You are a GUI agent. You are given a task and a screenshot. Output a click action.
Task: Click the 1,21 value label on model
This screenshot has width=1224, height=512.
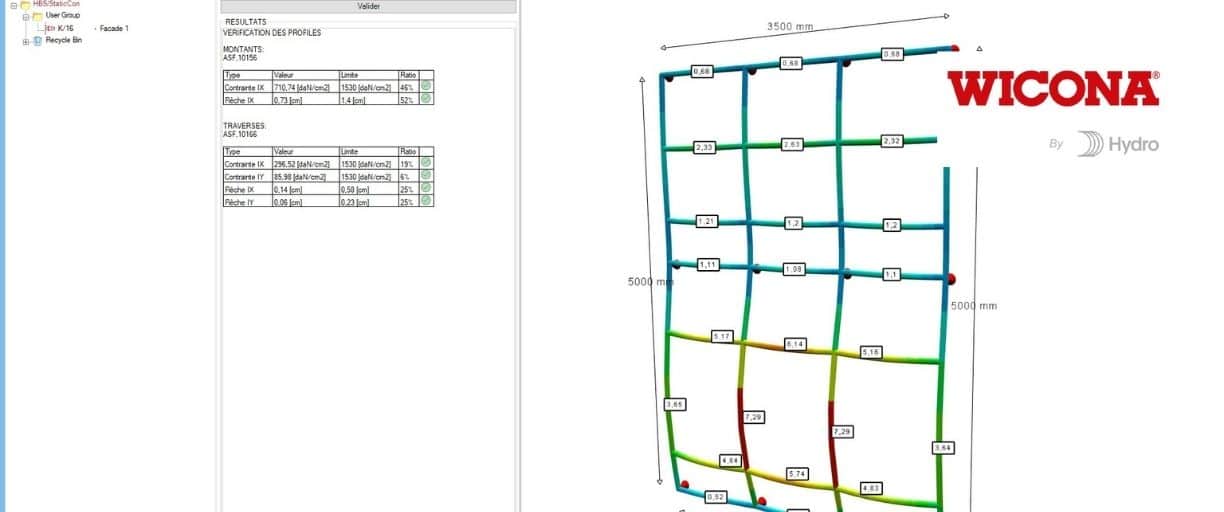tap(707, 221)
